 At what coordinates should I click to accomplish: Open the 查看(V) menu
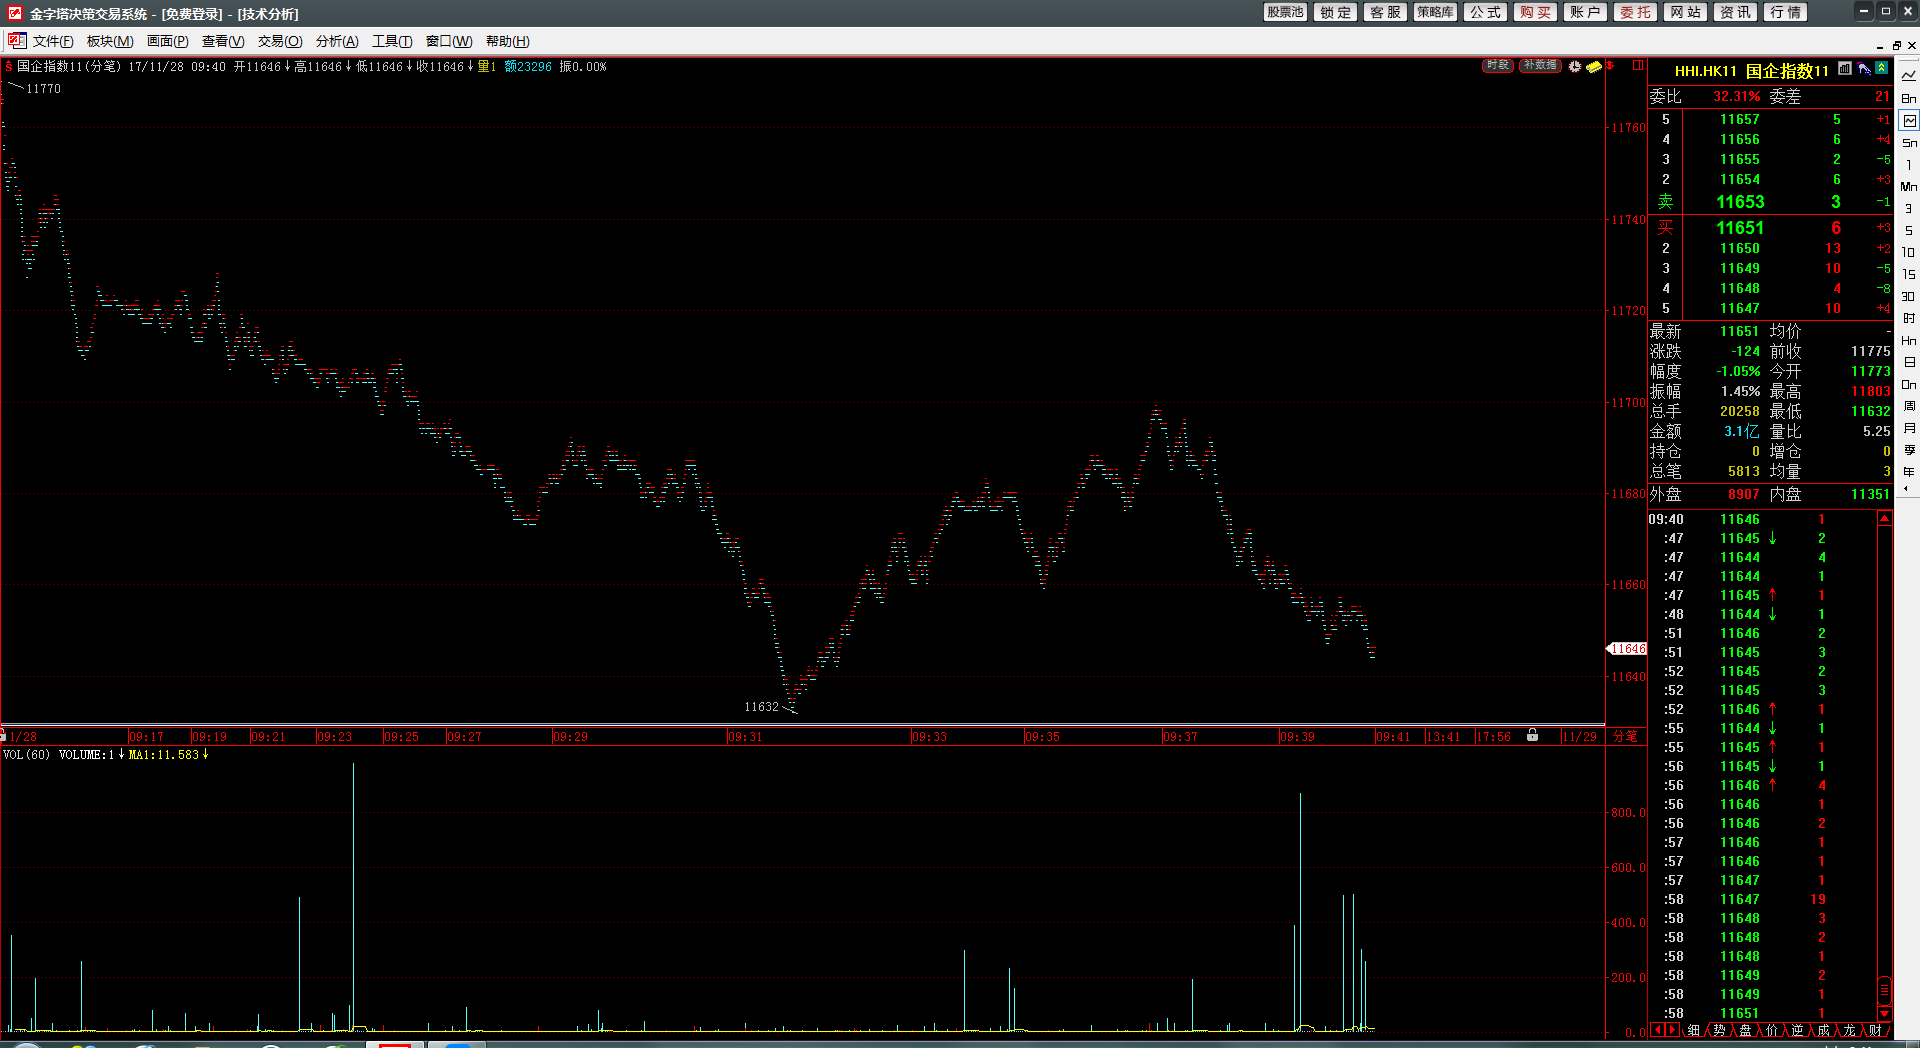tap(223, 41)
